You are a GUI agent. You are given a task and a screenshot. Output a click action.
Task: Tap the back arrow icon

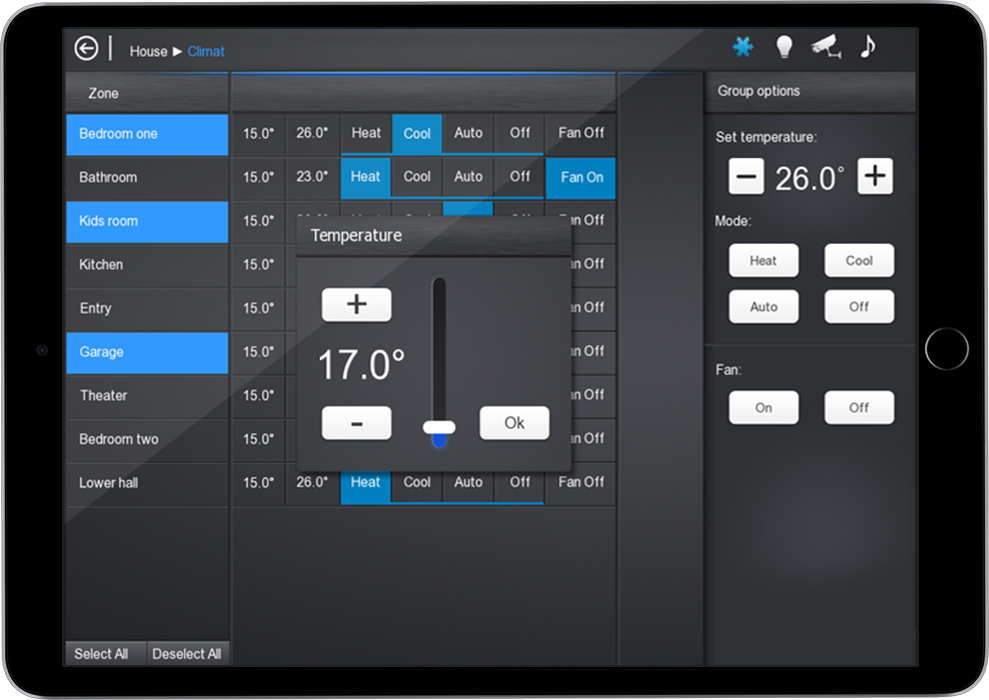click(87, 48)
